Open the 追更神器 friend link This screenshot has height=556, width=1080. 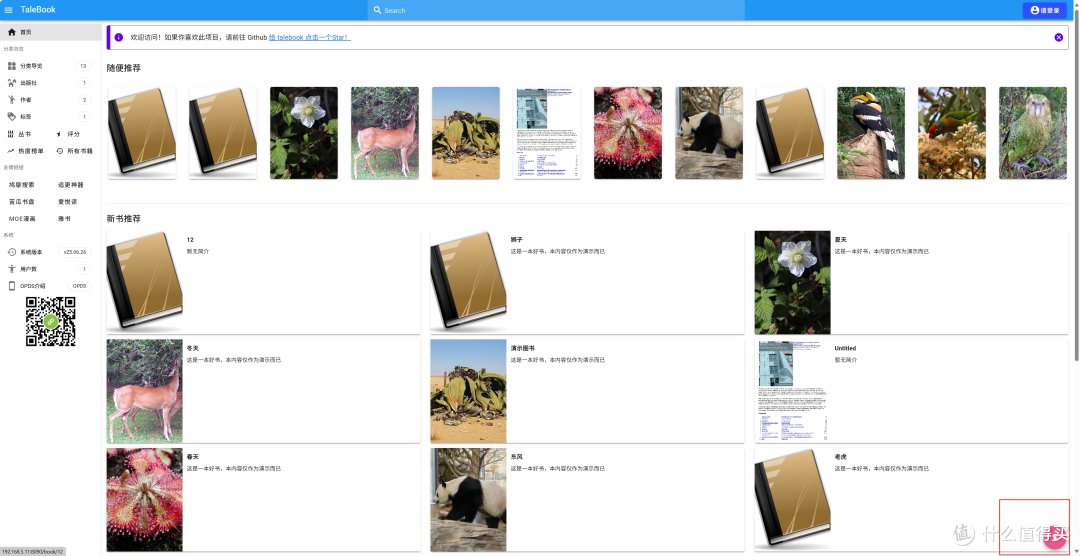(x=70, y=185)
